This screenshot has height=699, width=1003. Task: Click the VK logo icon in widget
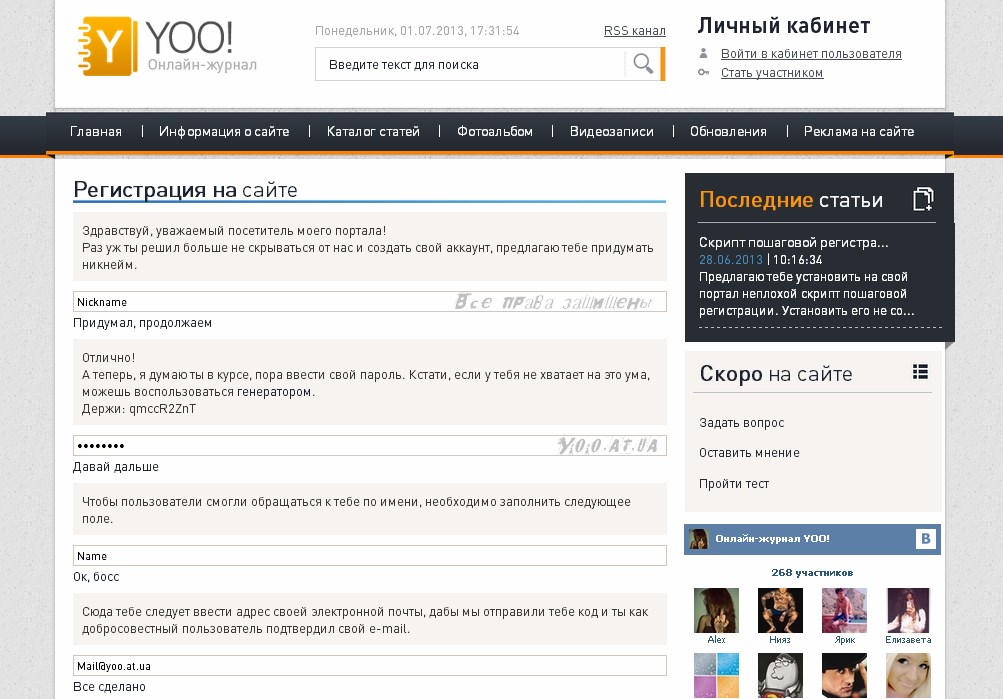926,539
